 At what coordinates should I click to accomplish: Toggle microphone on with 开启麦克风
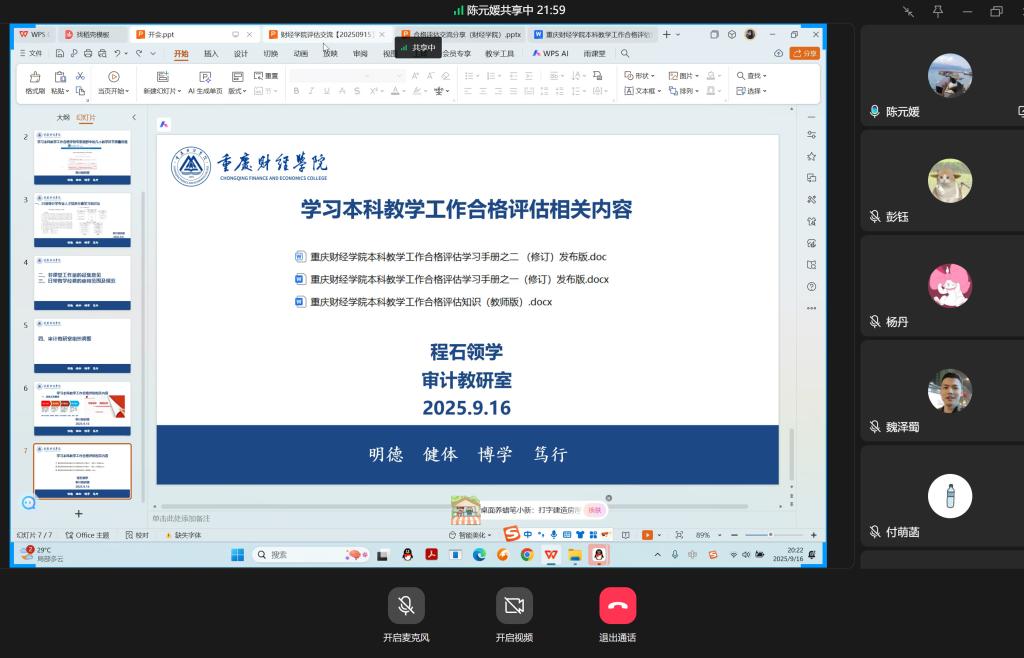point(406,606)
